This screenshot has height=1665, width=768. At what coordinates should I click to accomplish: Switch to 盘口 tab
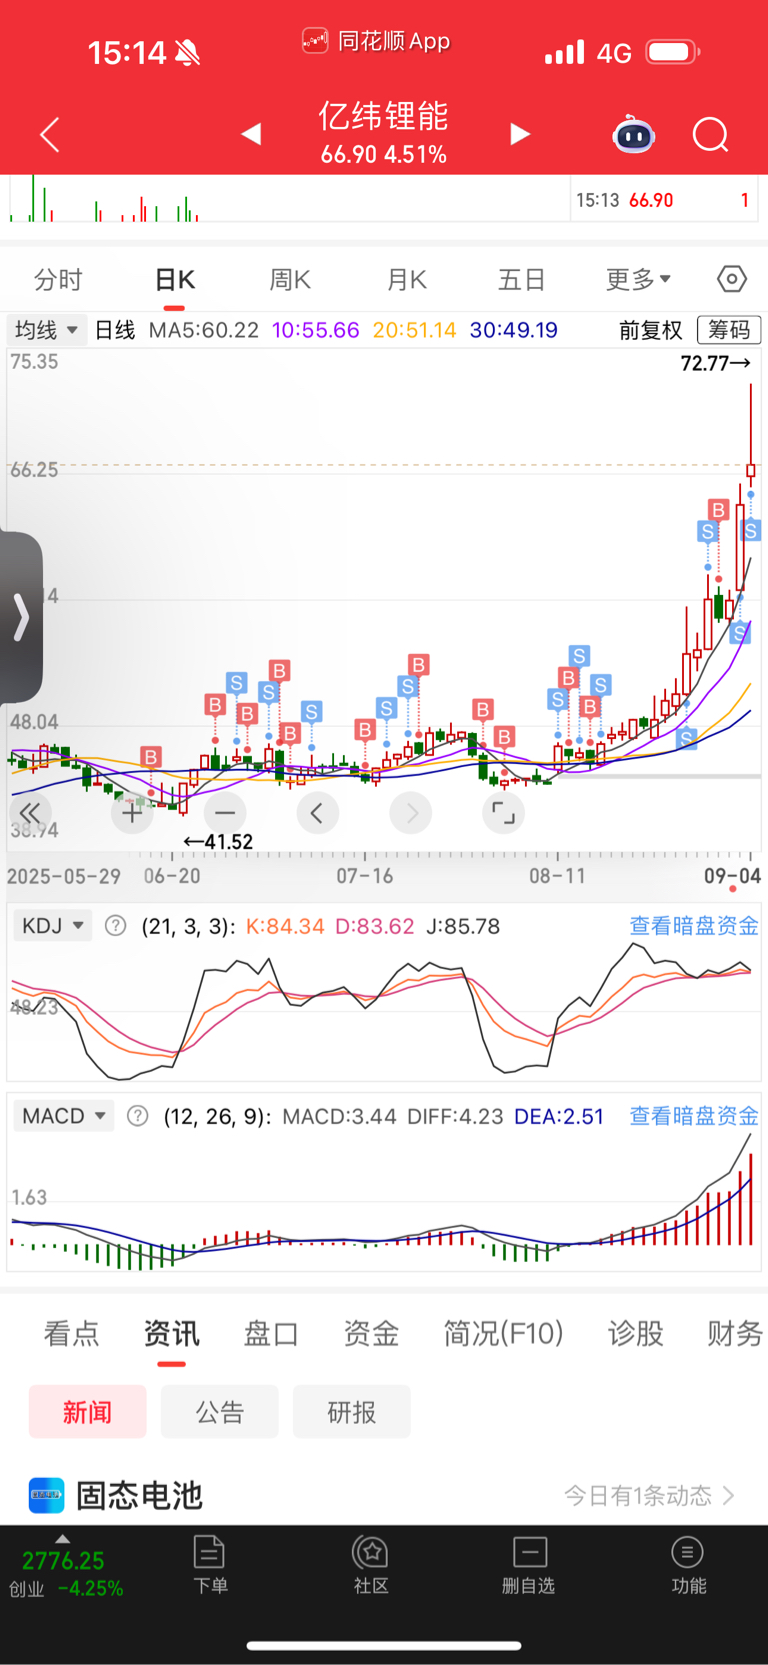tap(271, 1333)
